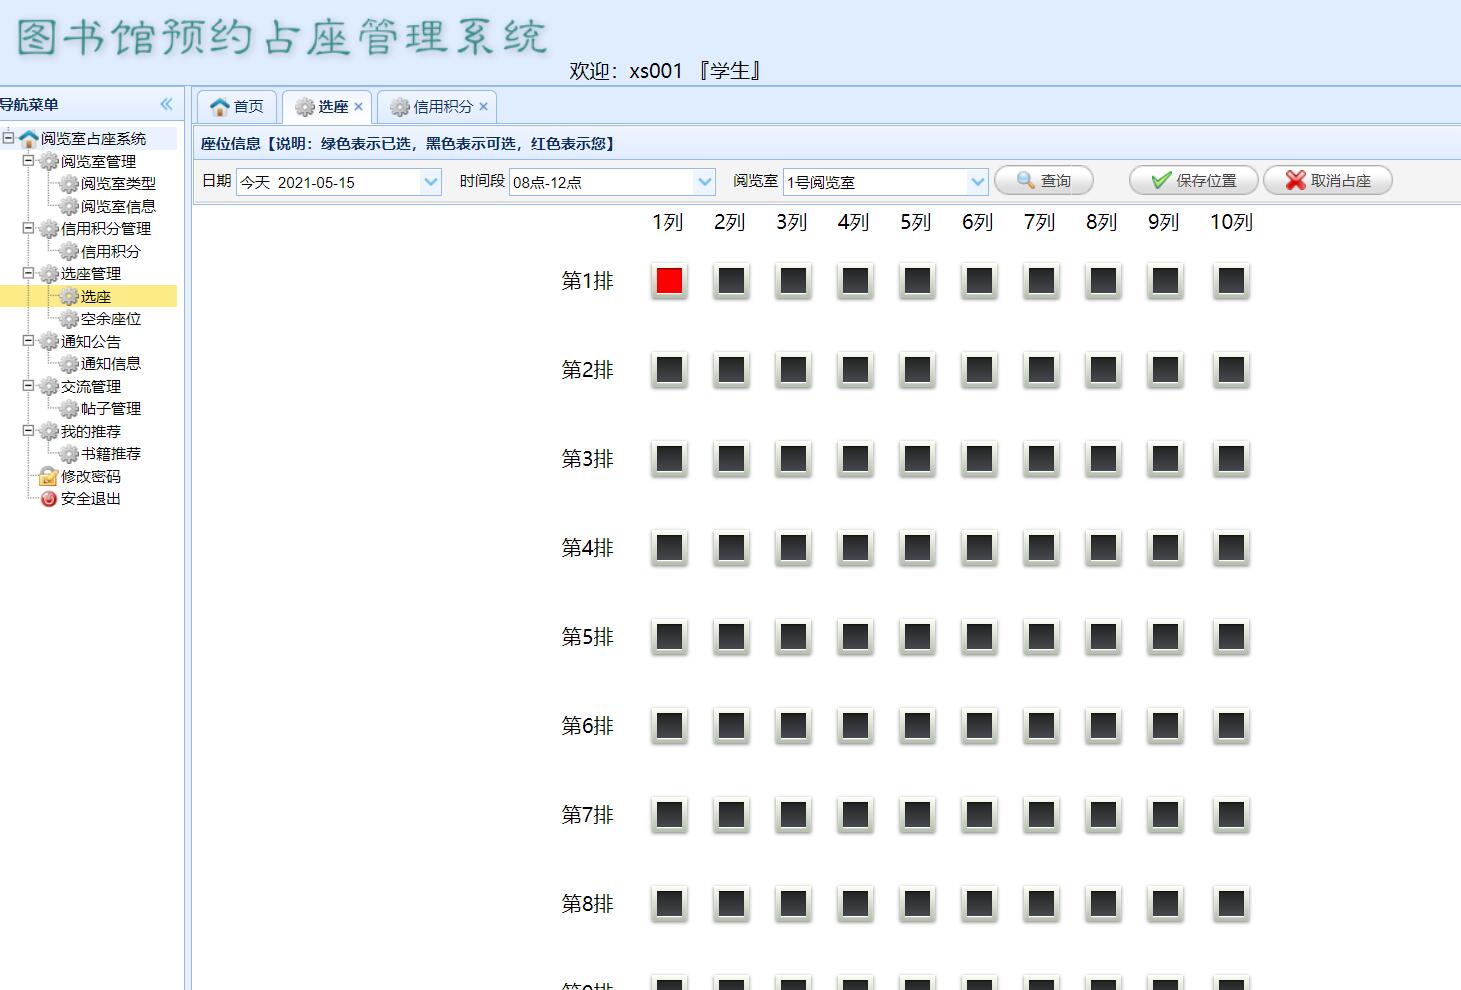Image resolution: width=1461 pixels, height=990 pixels.
Task: Click the magnifier icon inside the 查询 button
Action: (x=1024, y=180)
